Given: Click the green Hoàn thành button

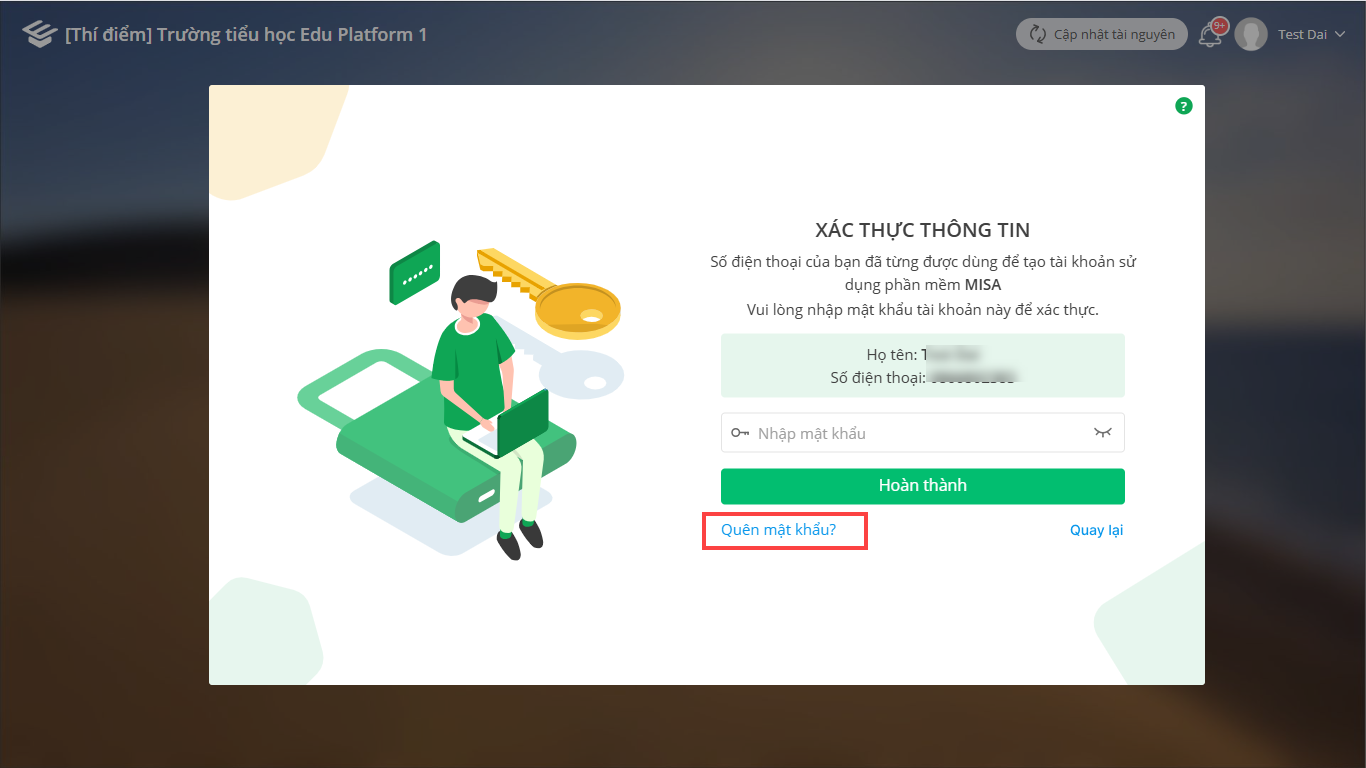Looking at the screenshot, I should [922, 486].
